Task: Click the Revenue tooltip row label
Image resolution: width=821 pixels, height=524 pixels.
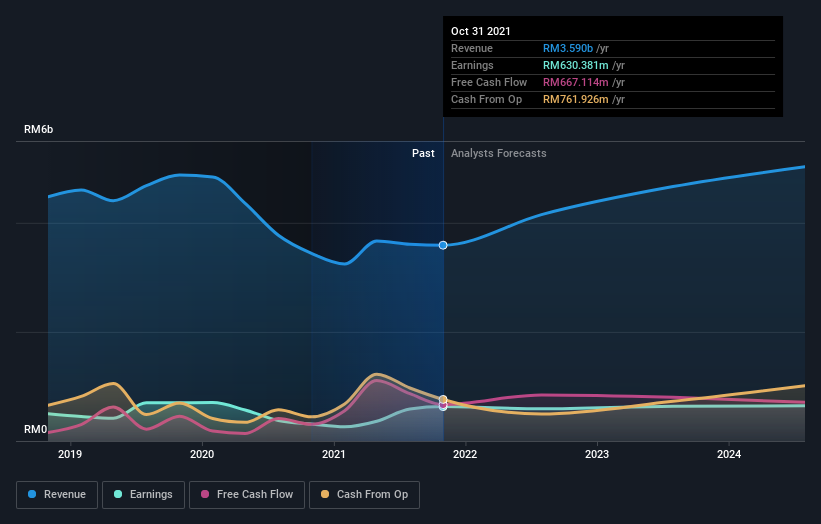Action: (472, 49)
